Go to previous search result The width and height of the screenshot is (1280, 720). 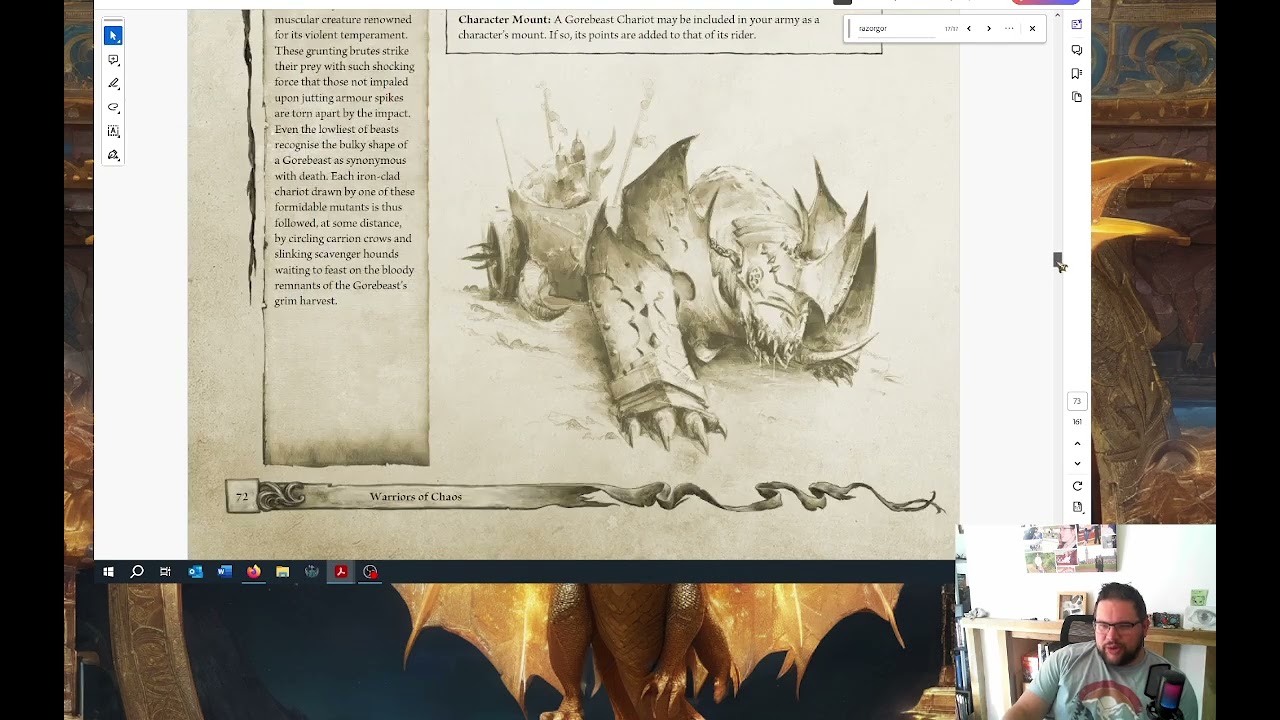click(x=968, y=28)
